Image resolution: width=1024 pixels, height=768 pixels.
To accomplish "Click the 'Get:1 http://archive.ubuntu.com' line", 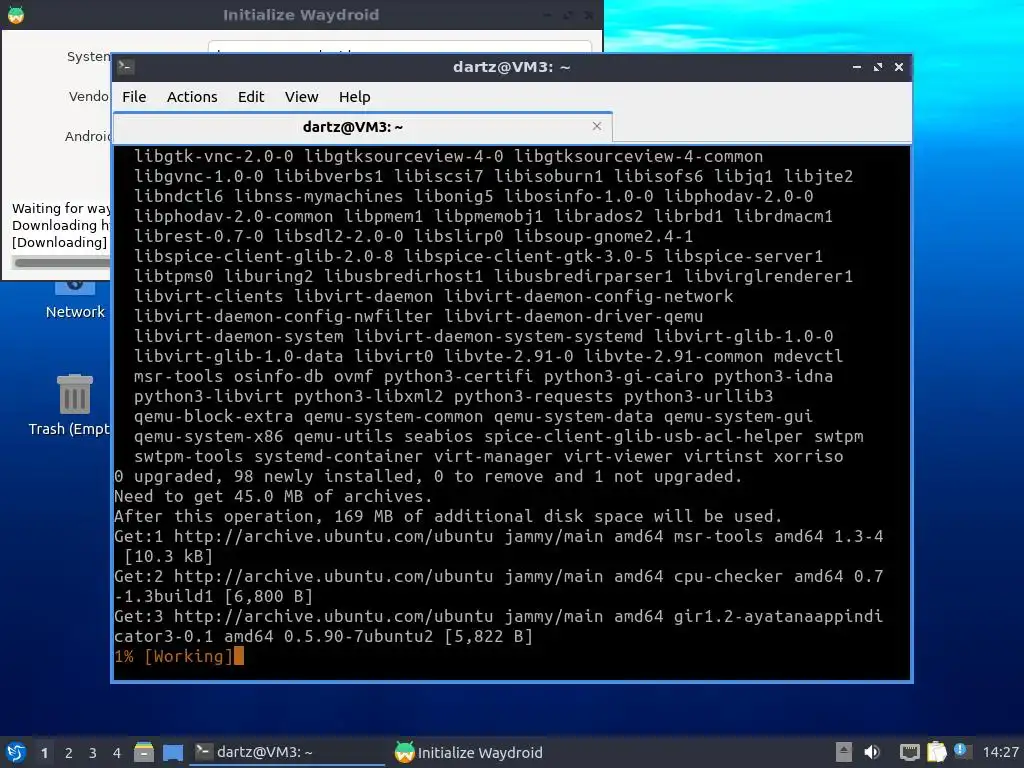I will (x=499, y=546).
